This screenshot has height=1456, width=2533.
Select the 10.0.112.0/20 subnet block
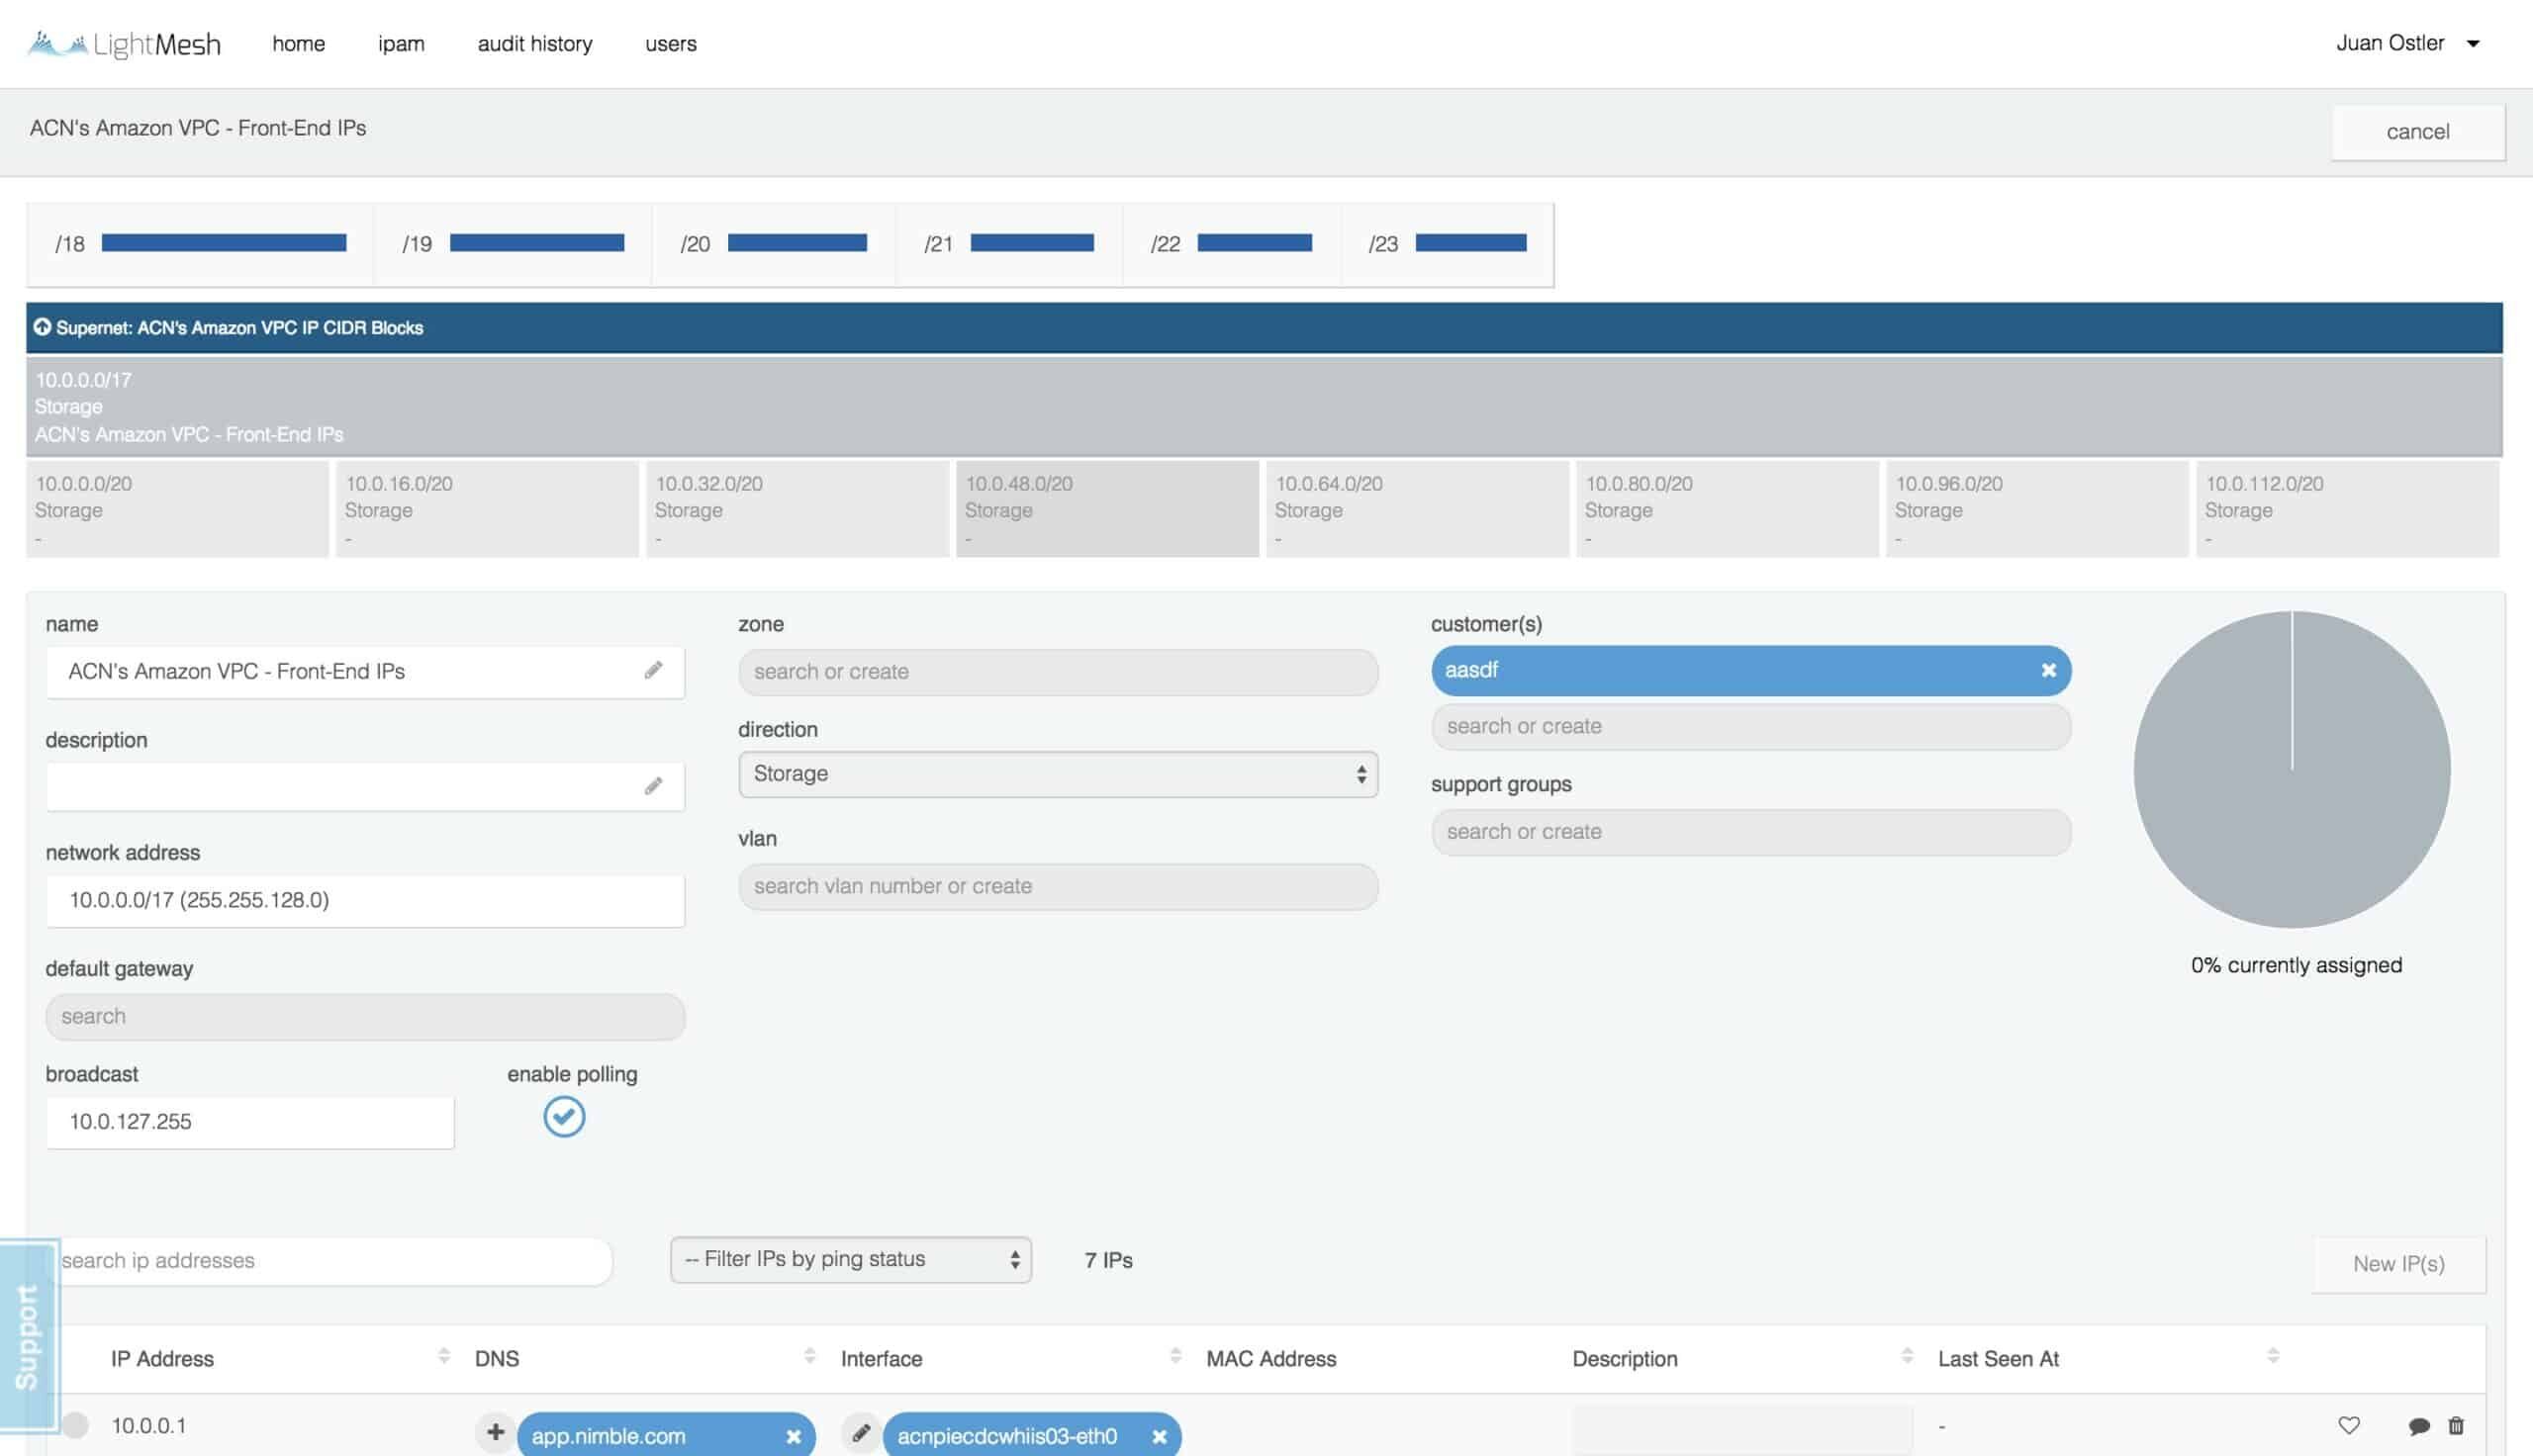pyautogui.click(x=2348, y=509)
